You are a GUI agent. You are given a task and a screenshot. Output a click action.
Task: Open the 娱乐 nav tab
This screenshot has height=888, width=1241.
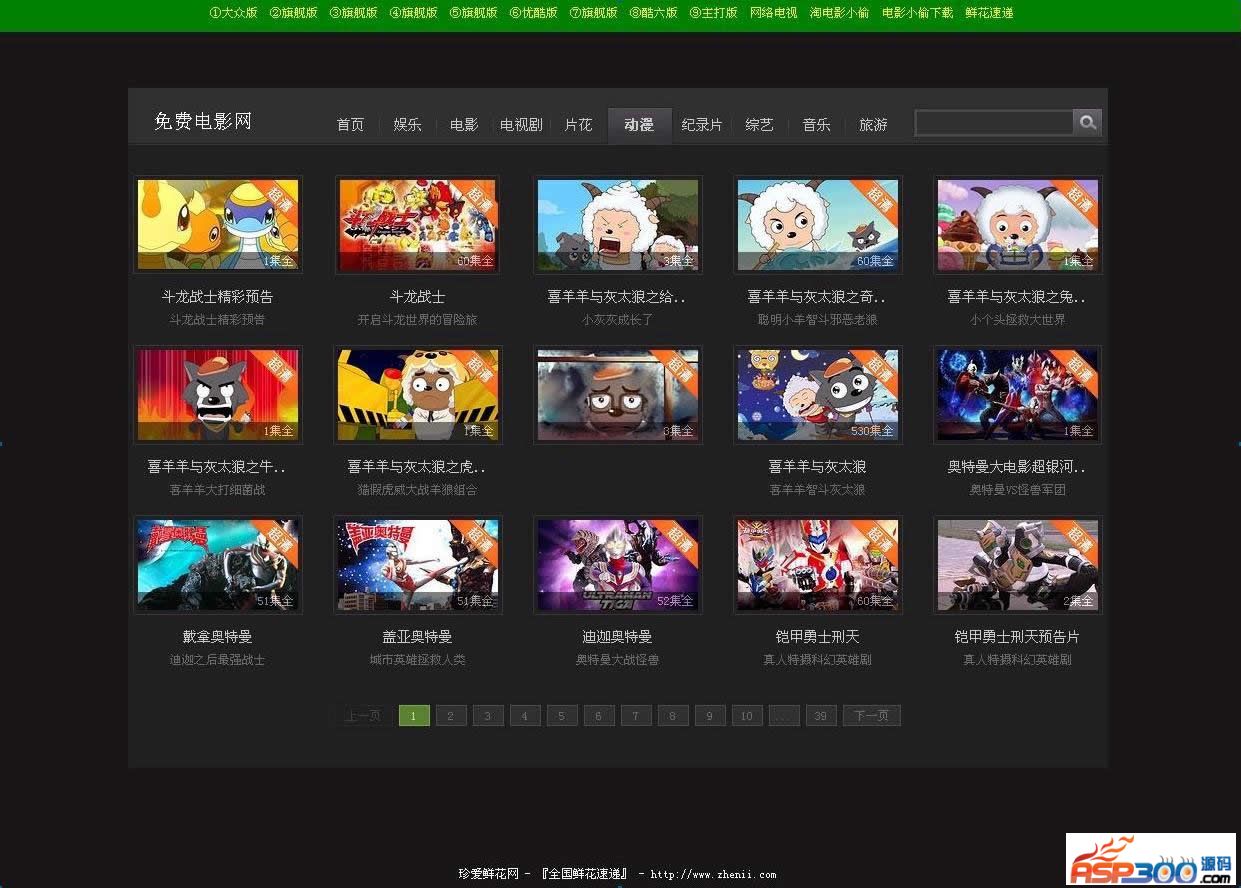[x=407, y=125]
